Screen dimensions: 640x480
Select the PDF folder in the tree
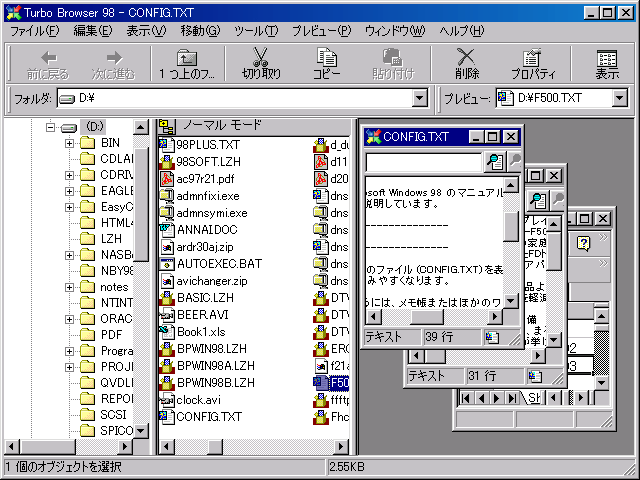point(111,335)
